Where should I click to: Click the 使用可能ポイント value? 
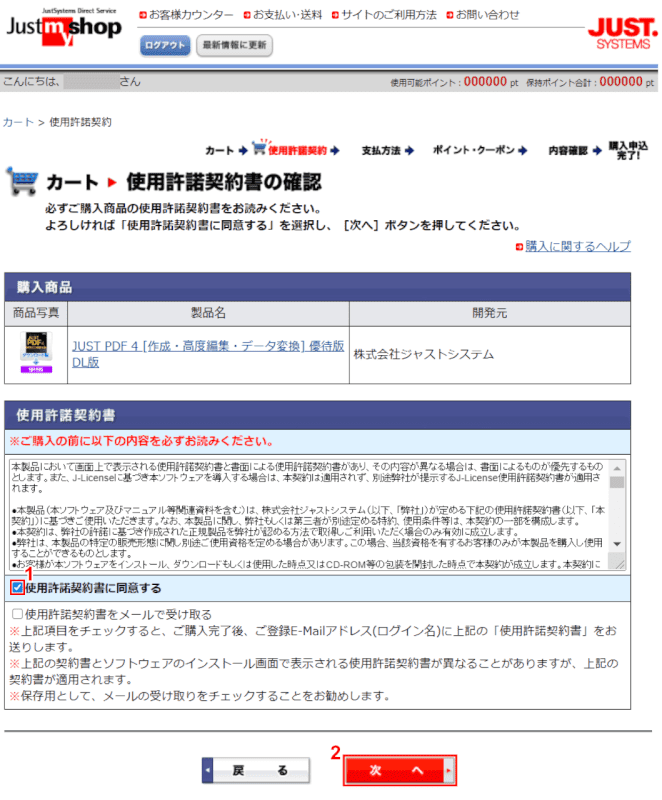tap(485, 82)
